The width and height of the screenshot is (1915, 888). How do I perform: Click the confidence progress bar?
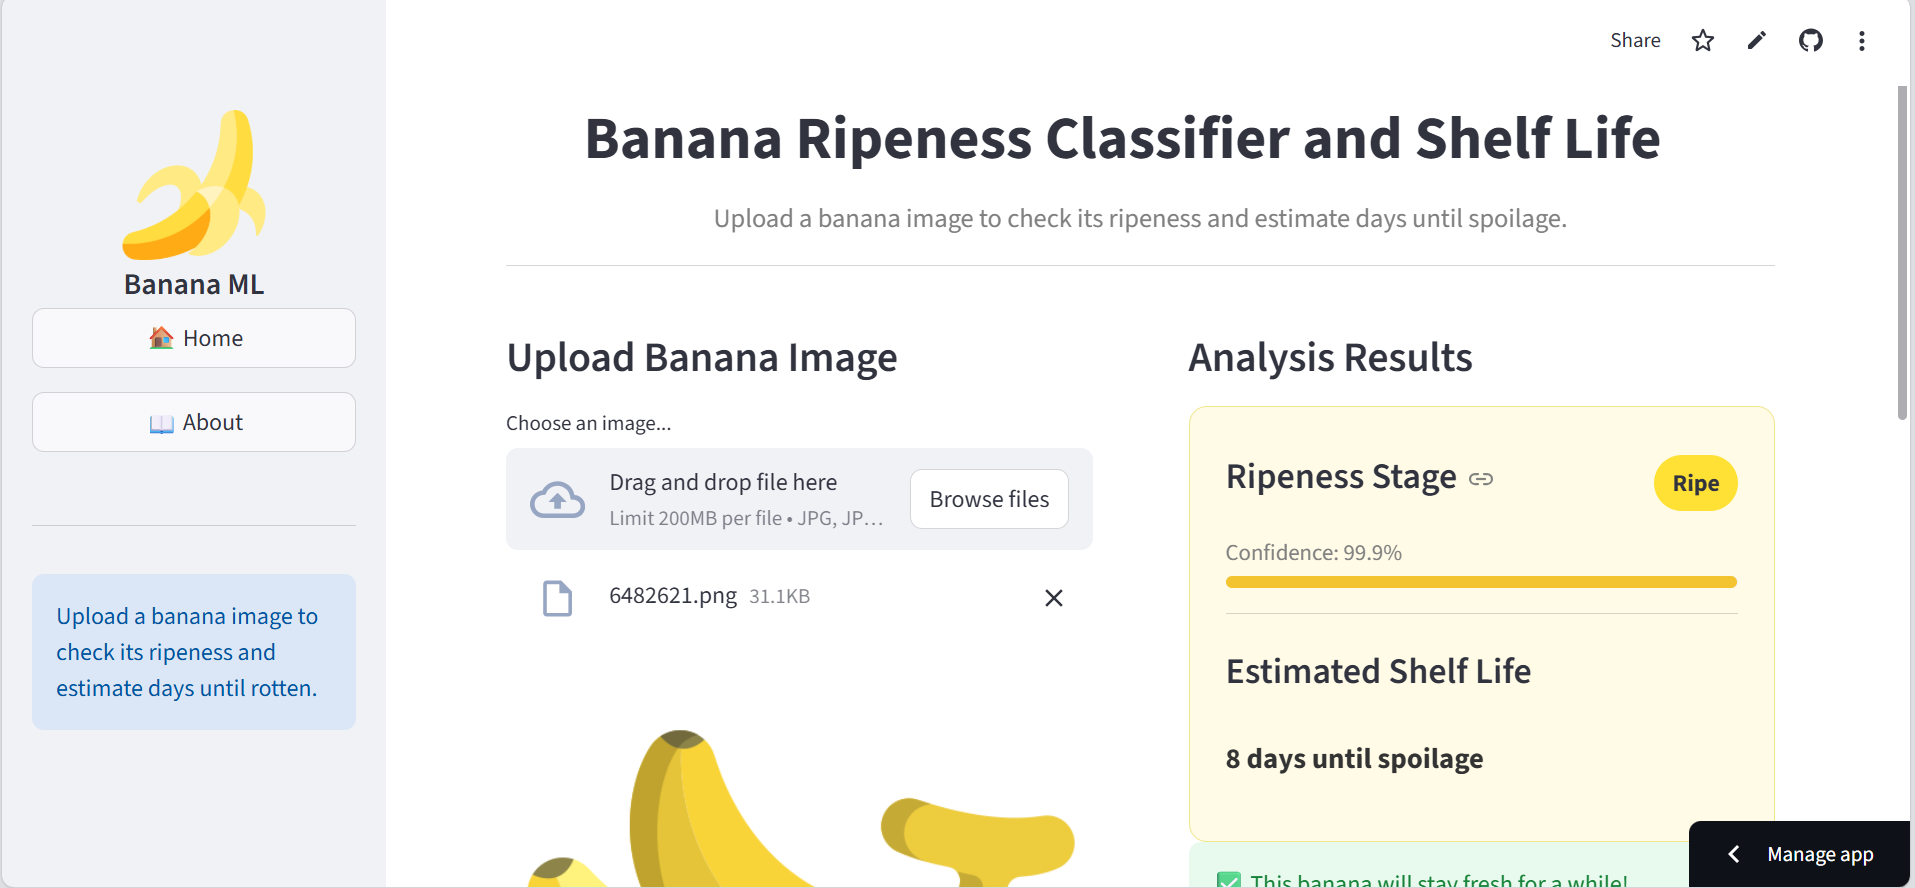click(x=1480, y=581)
